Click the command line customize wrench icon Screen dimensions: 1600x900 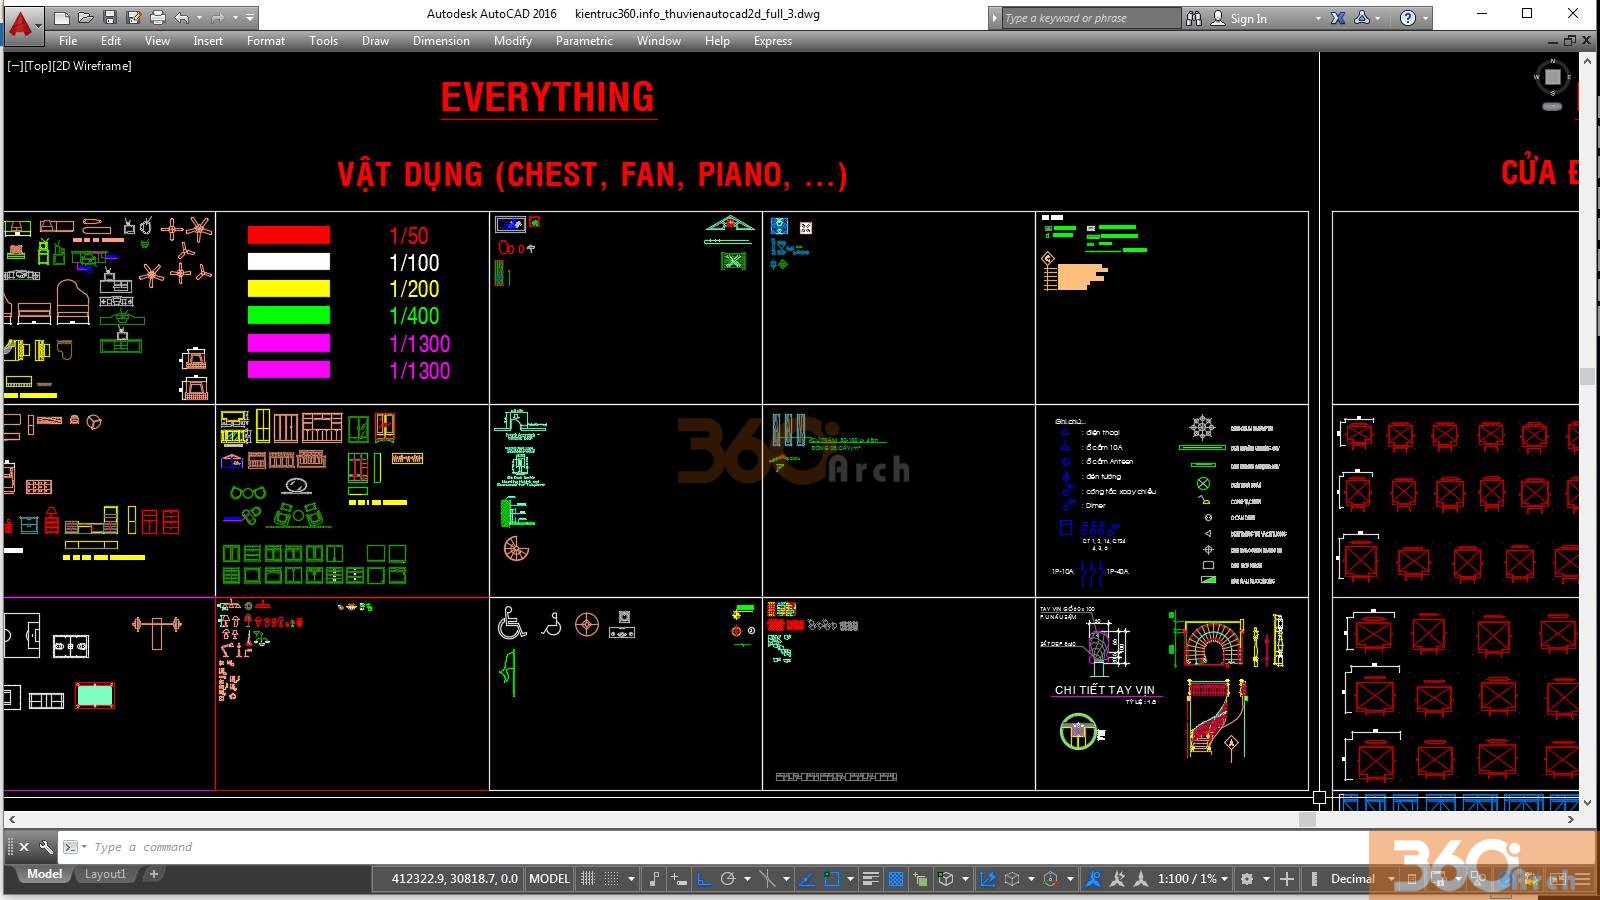click(x=46, y=847)
